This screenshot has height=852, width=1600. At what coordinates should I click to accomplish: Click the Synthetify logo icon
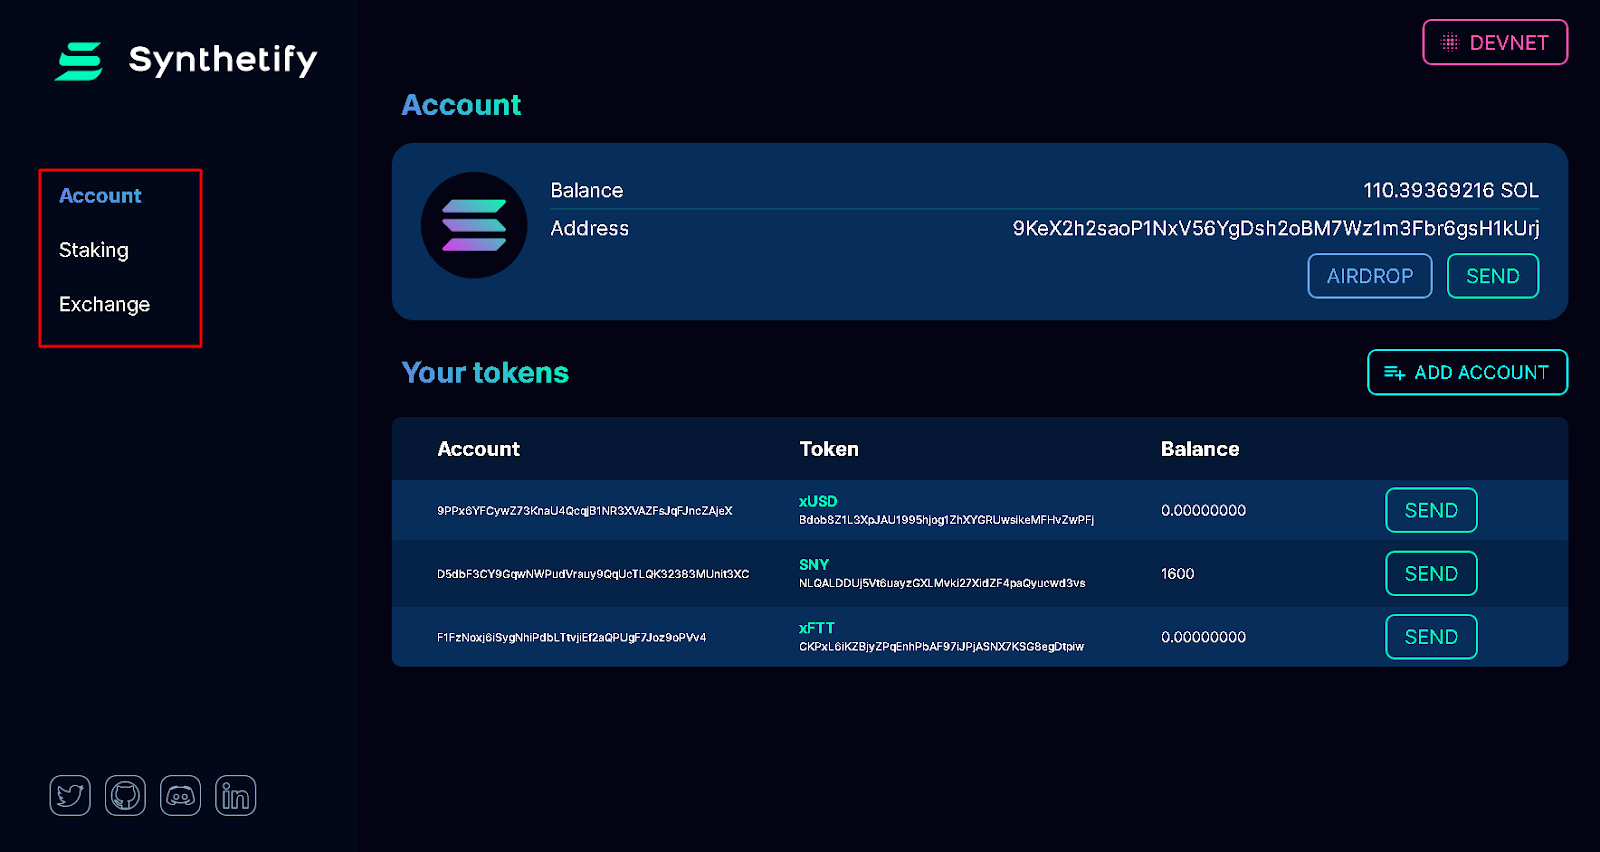pyautogui.click(x=79, y=61)
